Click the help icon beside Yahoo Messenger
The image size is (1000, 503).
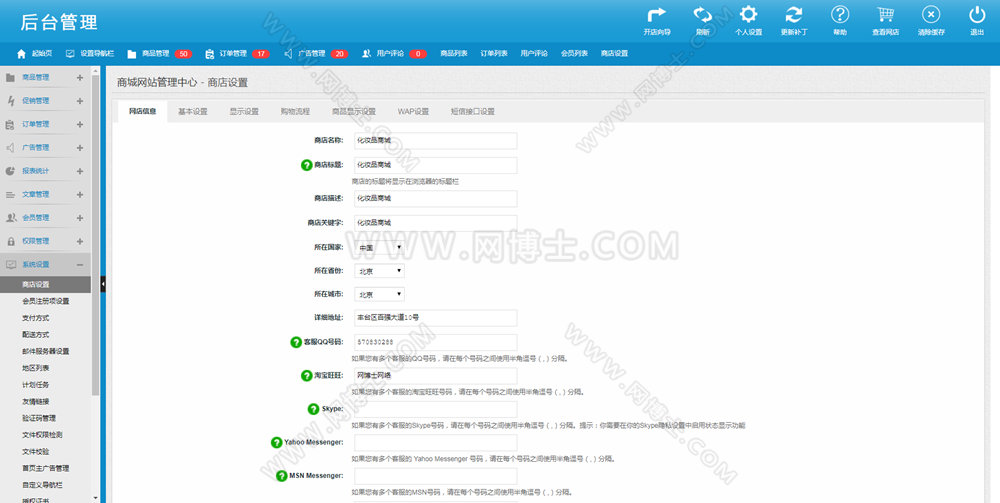276,442
